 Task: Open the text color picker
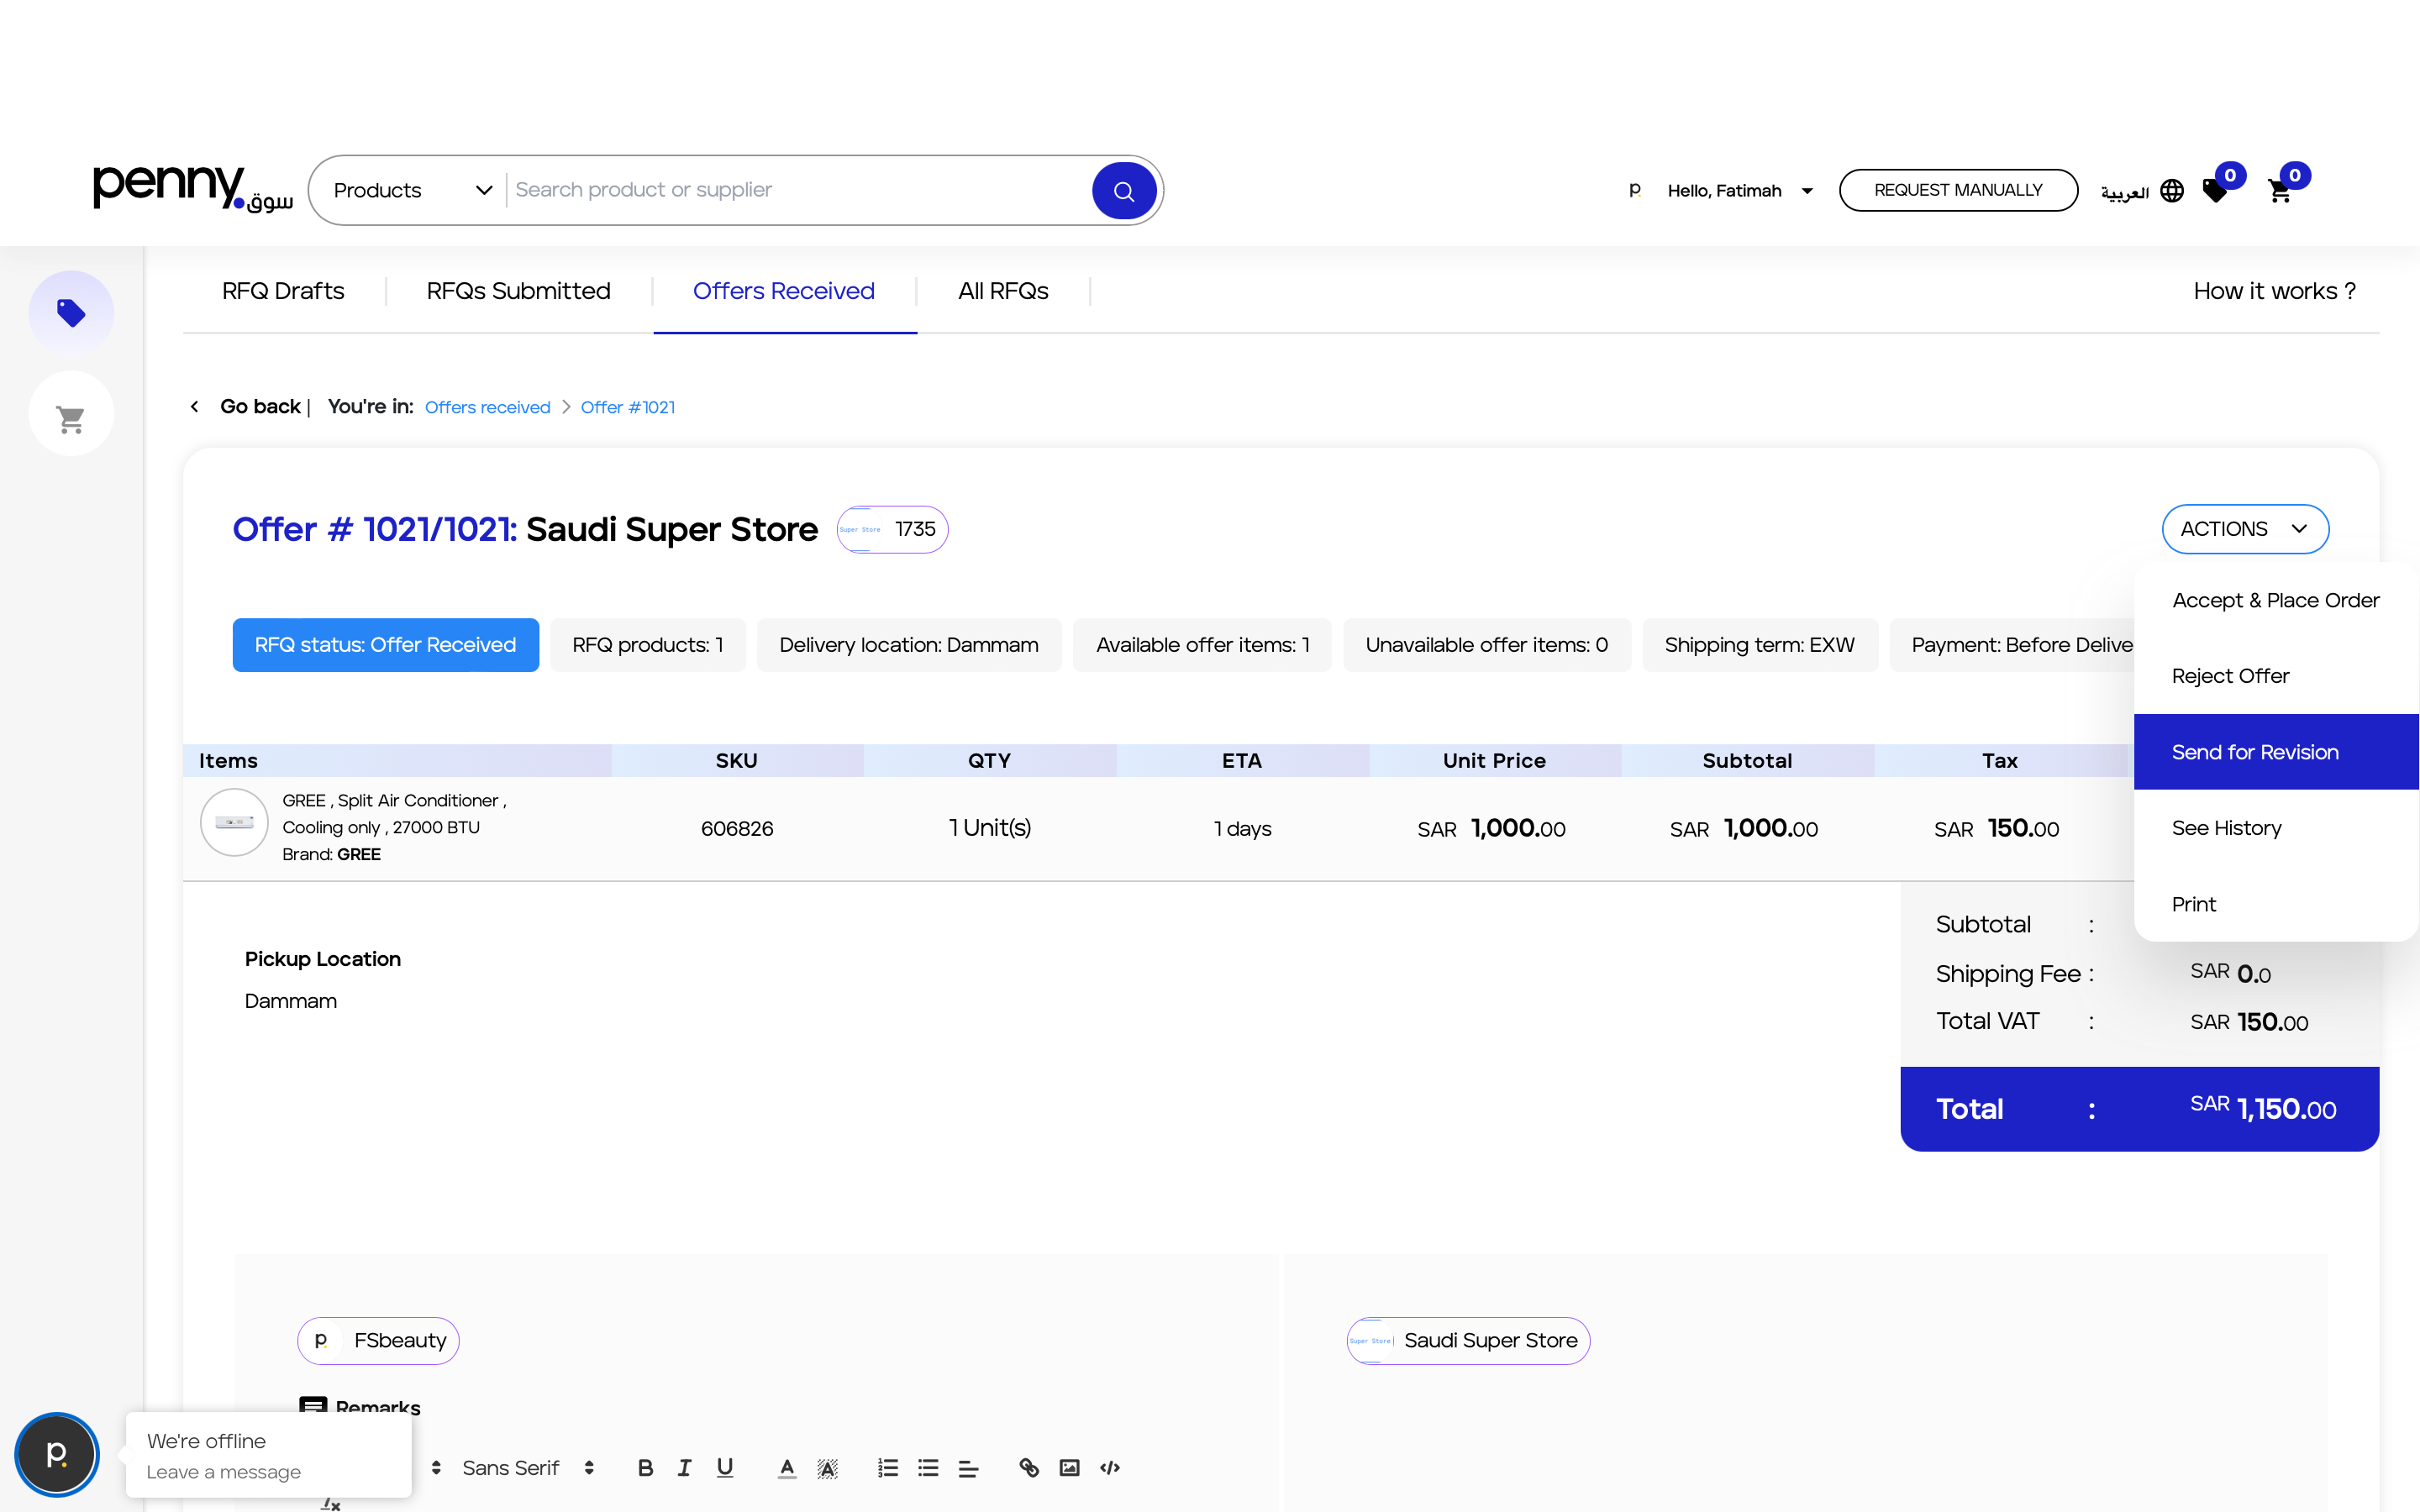point(787,1468)
